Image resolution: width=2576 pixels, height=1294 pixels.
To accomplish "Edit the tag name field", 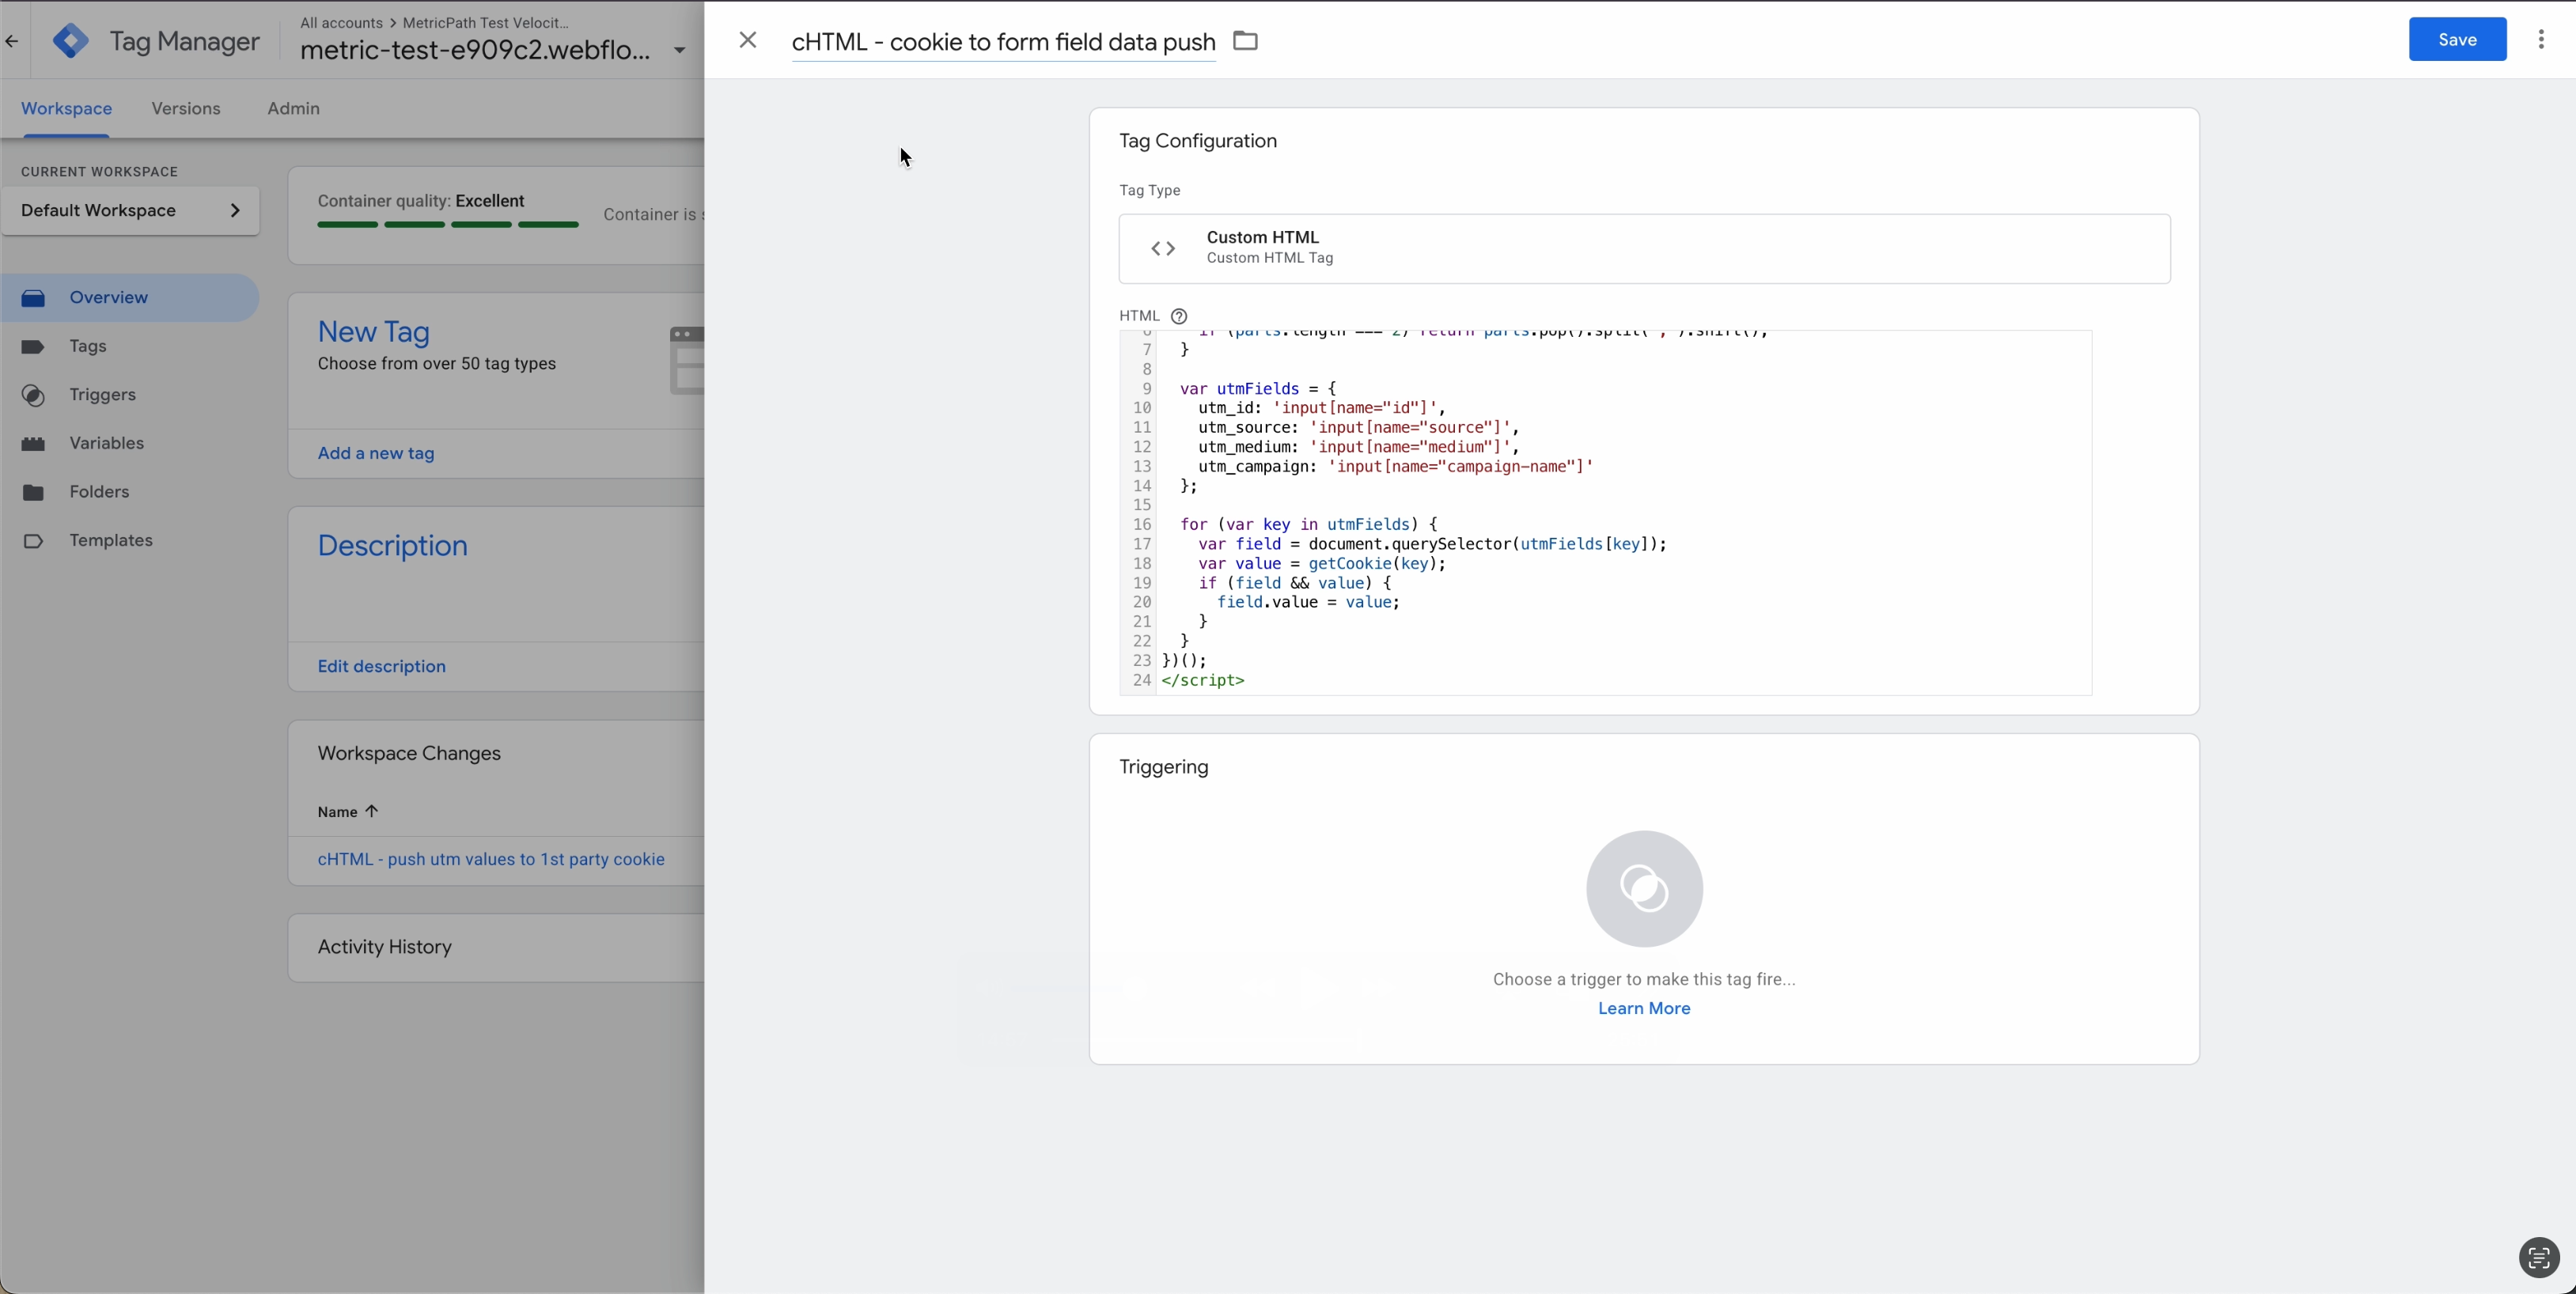I will (x=1003, y=42).
